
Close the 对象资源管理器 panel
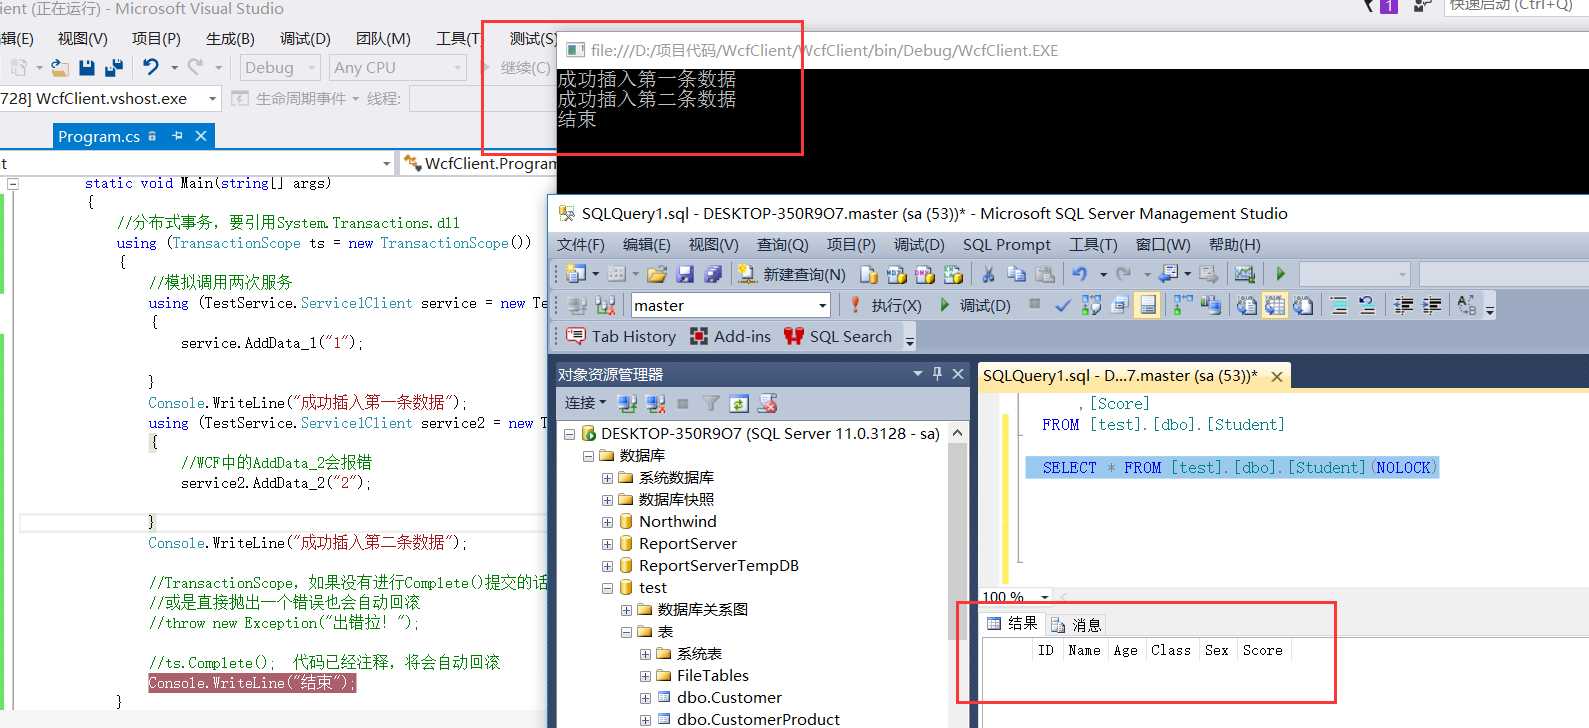tap(958, 373)
